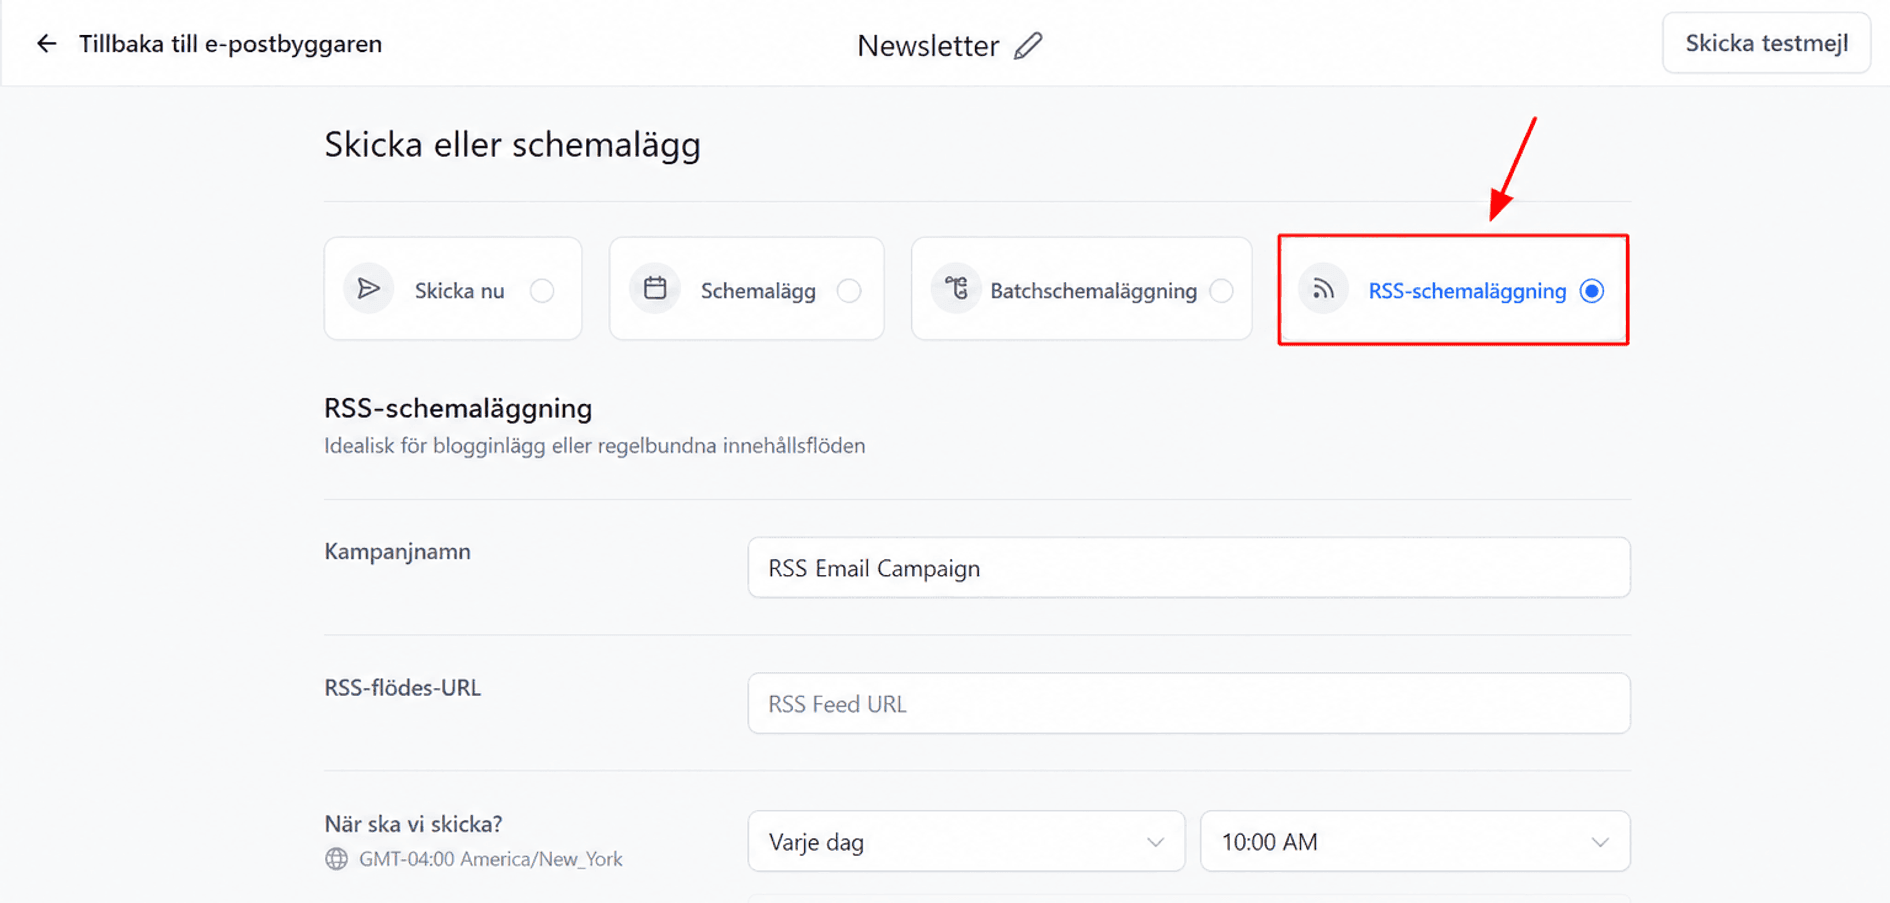Click the RSS feed icon
The width and height of the screenshot is (1890, 903).
pyautogui.click(x=1323, y=290)
